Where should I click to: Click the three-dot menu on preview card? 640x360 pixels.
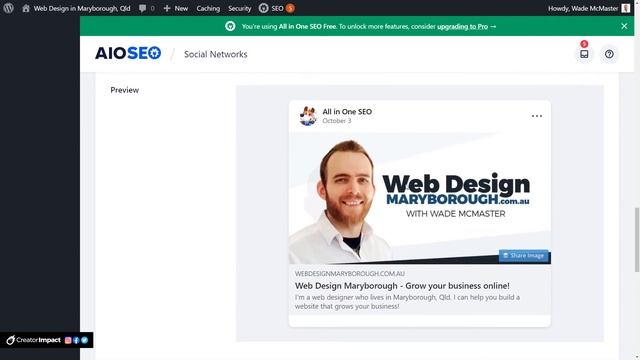click(537, 116)
